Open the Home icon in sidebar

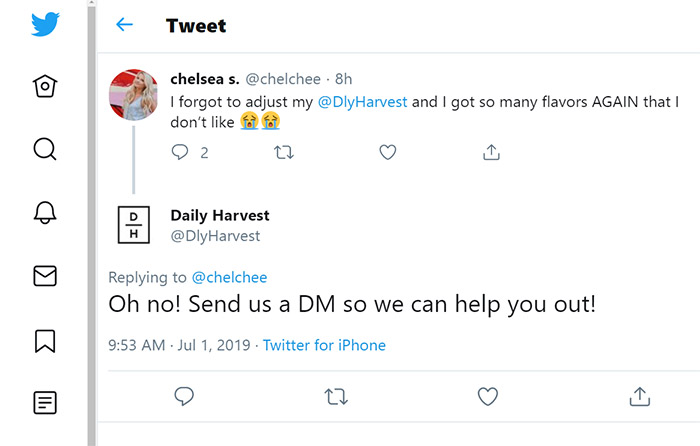pyautogui.click(x=45, y=86)
